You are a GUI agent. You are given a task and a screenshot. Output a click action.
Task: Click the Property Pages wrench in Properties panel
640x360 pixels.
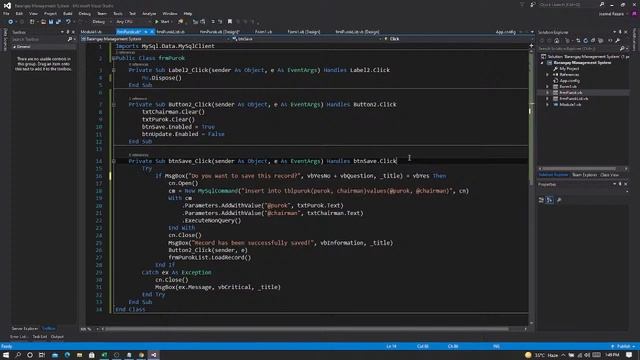pyautogui.click(x=559, y=200)
